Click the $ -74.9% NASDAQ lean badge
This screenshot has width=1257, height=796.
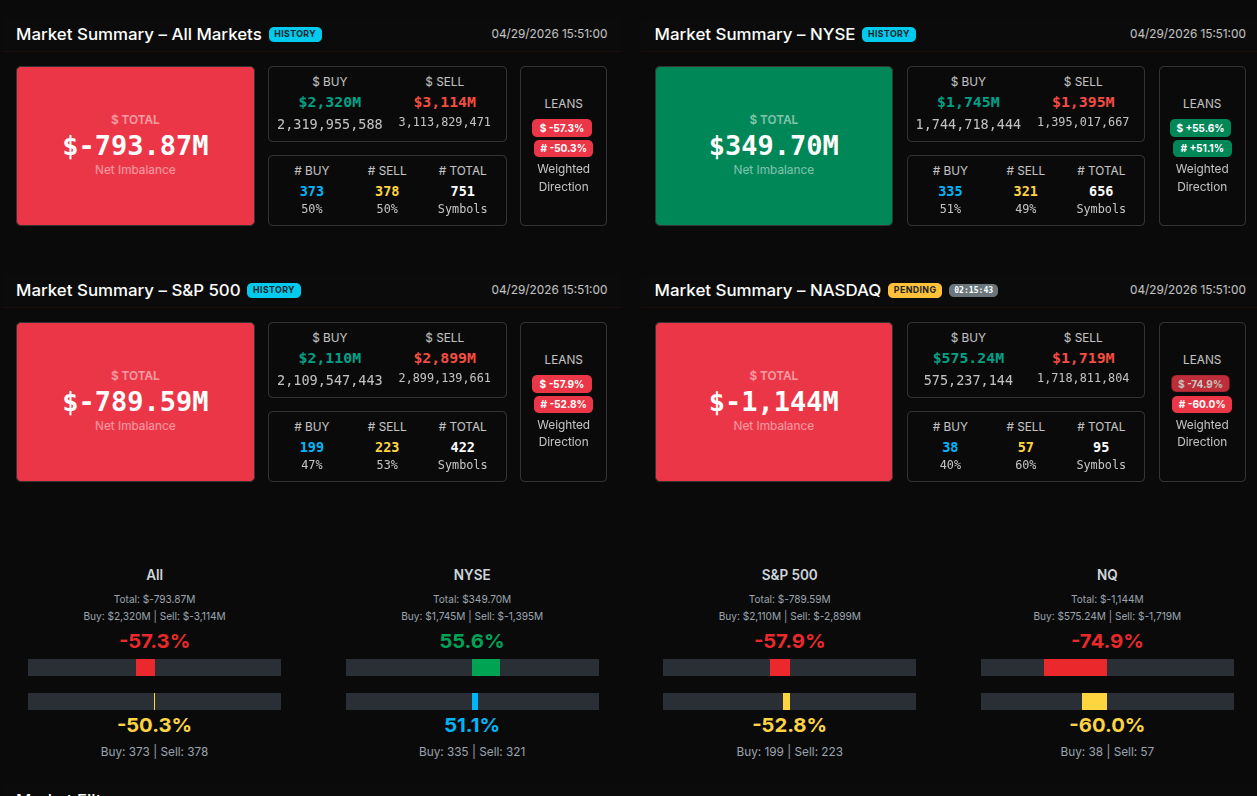click(1201, 384)
